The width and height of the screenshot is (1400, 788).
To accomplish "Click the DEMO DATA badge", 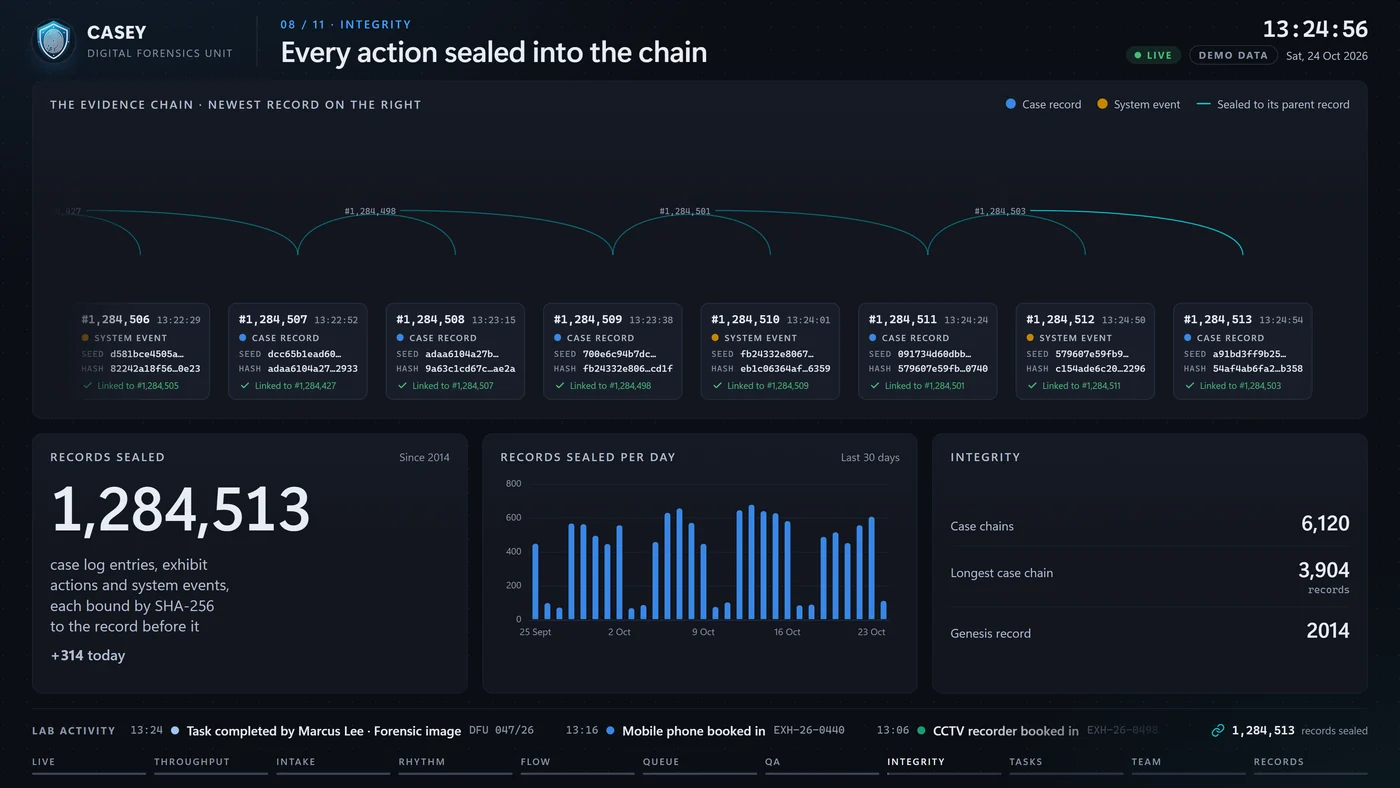I will [1233, 56].
